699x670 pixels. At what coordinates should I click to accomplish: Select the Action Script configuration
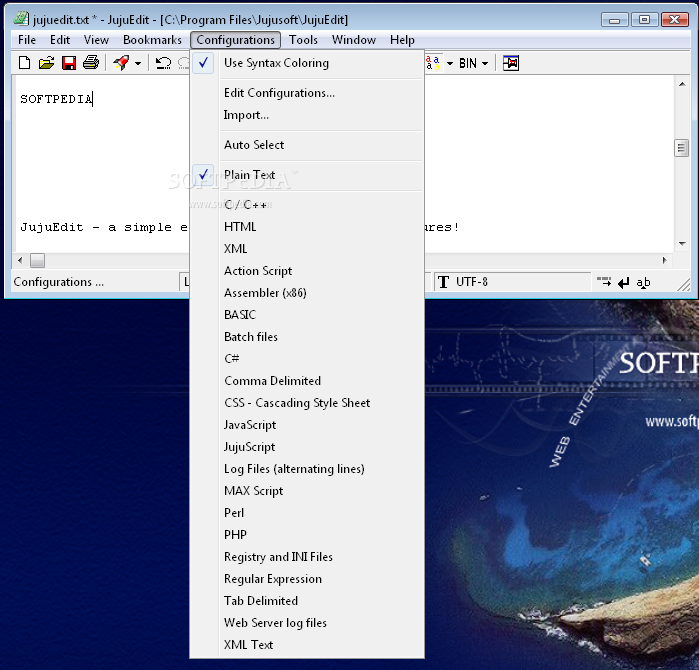307,271
